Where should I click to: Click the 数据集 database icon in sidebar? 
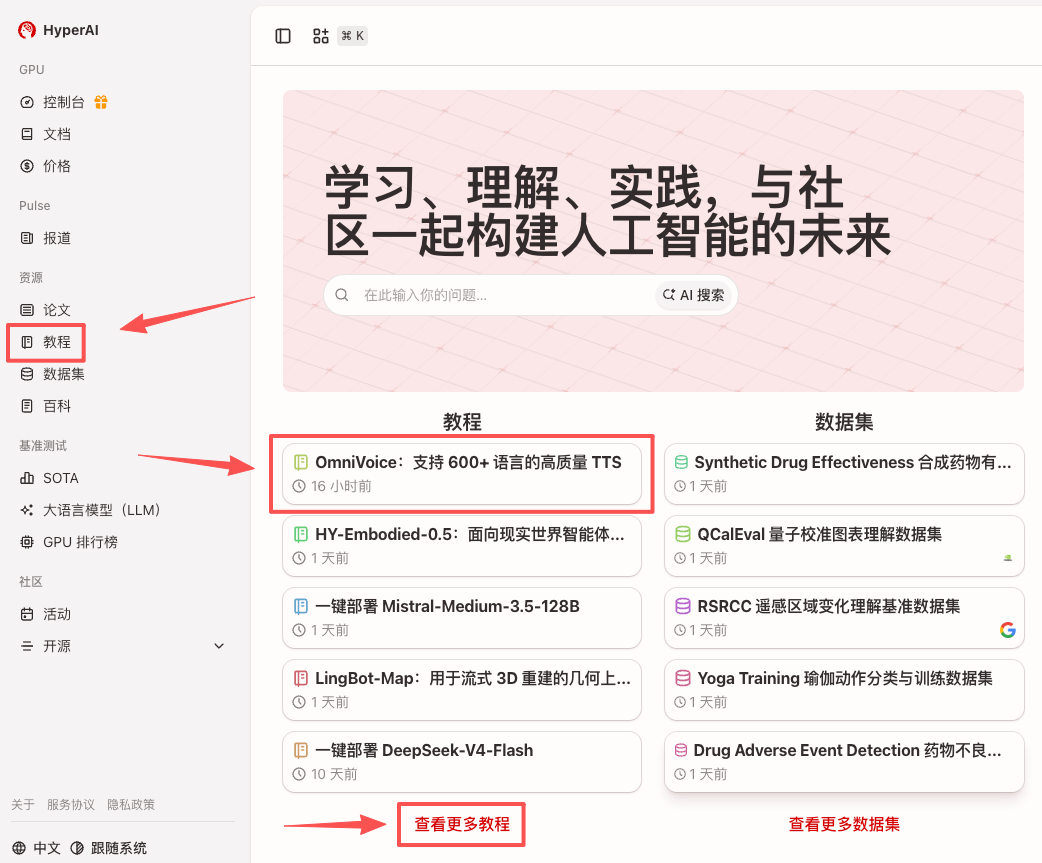coord(27,374)
